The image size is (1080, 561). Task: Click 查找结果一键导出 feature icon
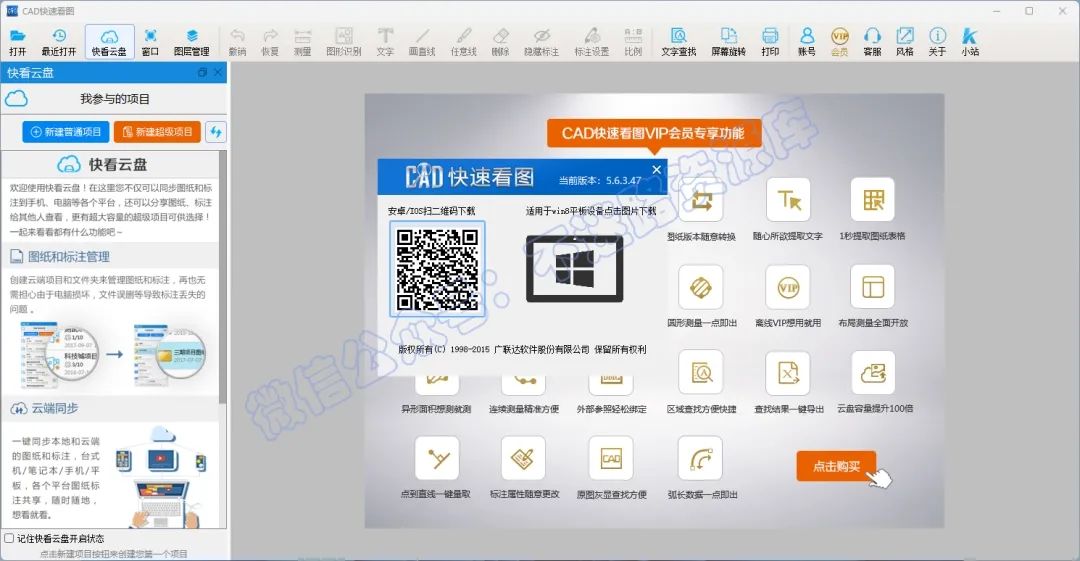pyautogui.click(x=788, y=373)
